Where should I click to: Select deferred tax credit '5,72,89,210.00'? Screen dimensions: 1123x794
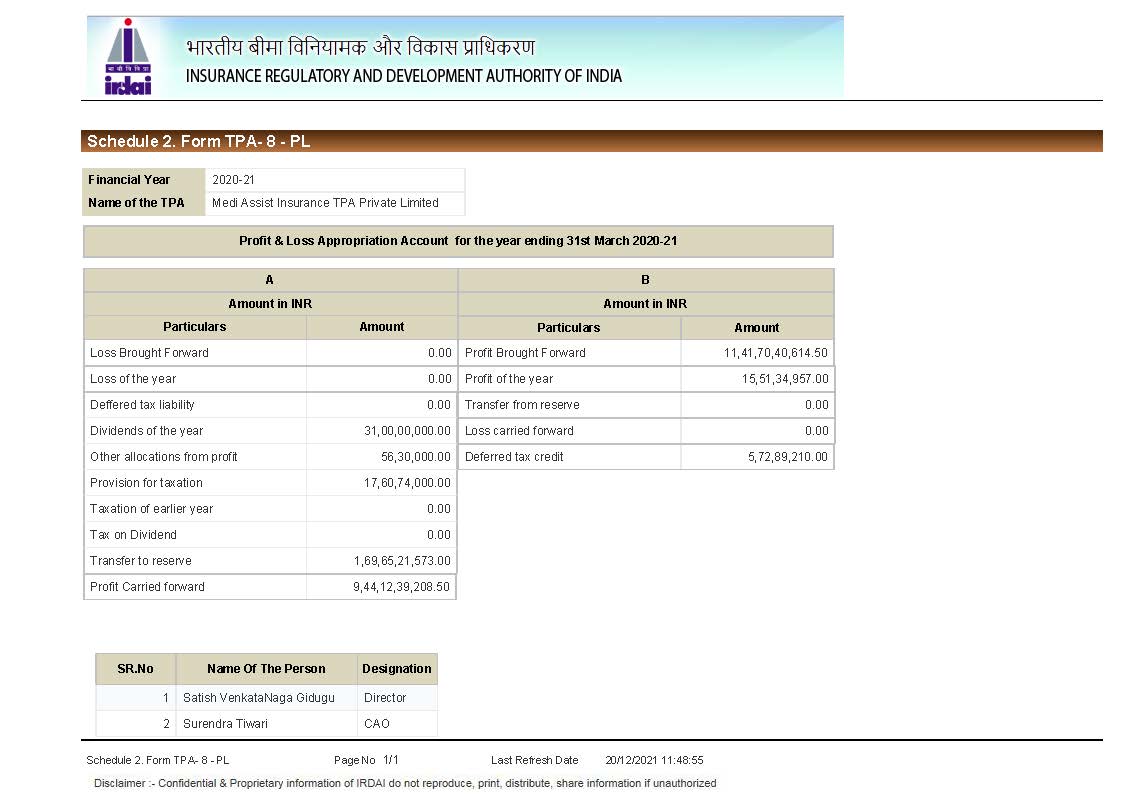788,457
